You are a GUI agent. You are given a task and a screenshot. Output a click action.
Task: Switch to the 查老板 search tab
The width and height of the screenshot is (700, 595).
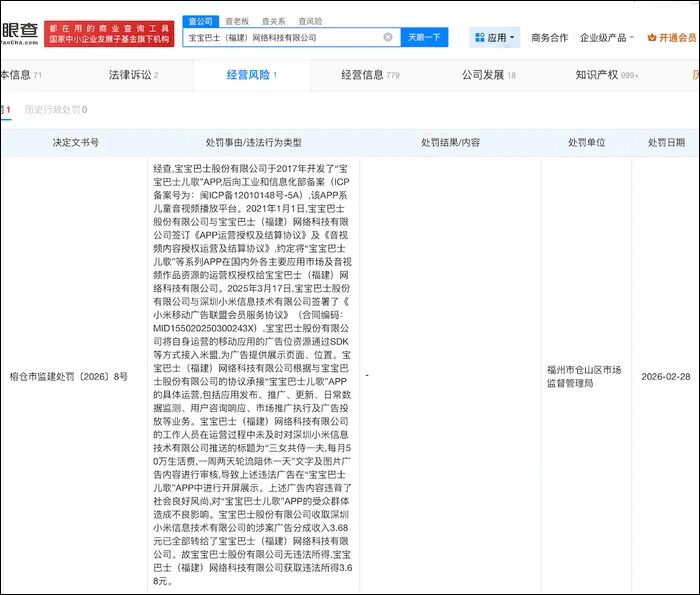(238, 20)
